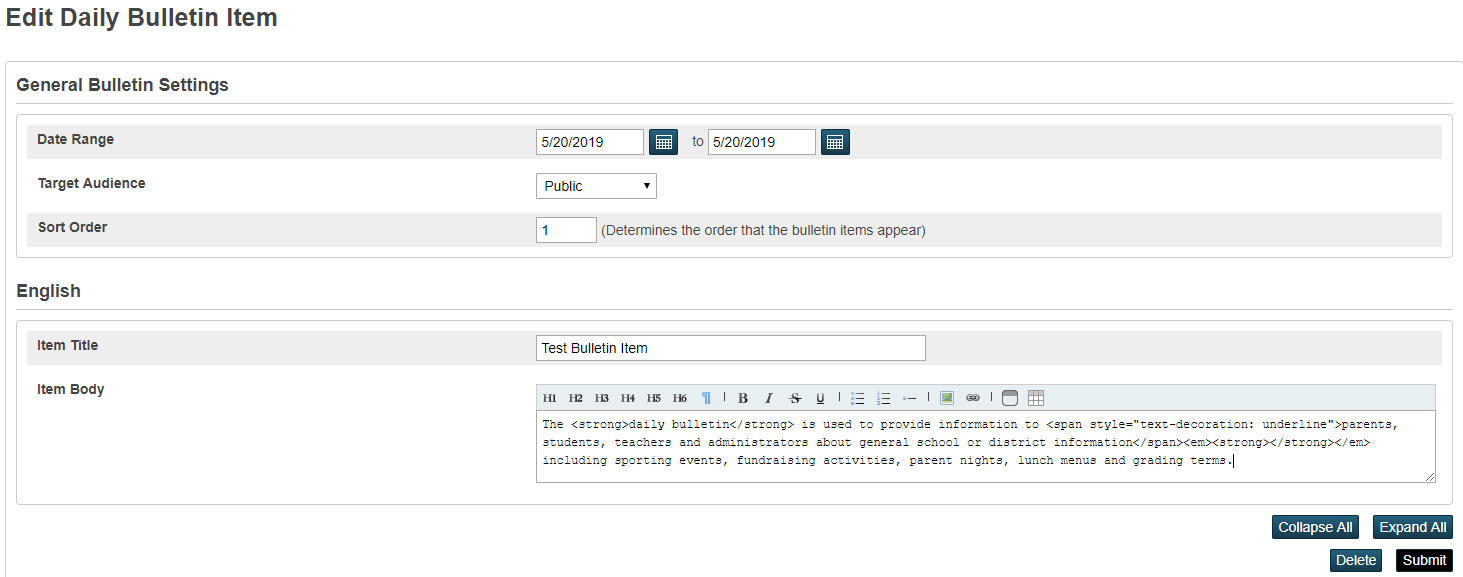1463x577 pixels.
Task: Click the rounded box icon in the editor toolbar
Action: [x=1010, y=398]
